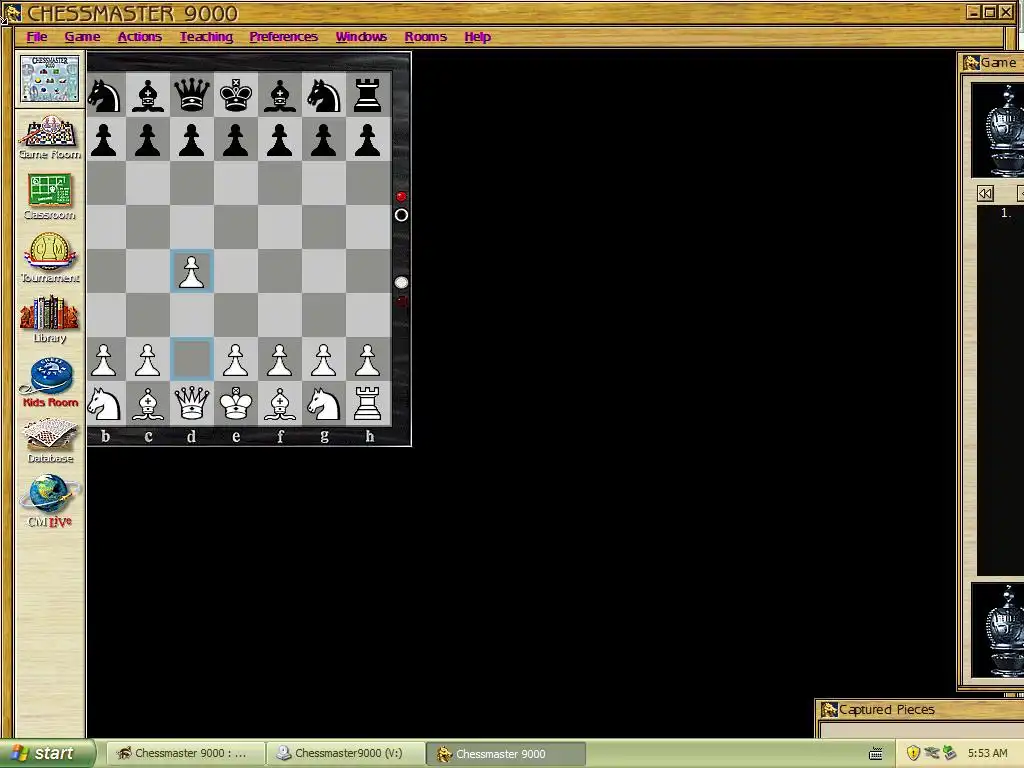Click the file label 'd' under board
The height and width of the screenshot is (768, 1024).
(x=191, y=436)
